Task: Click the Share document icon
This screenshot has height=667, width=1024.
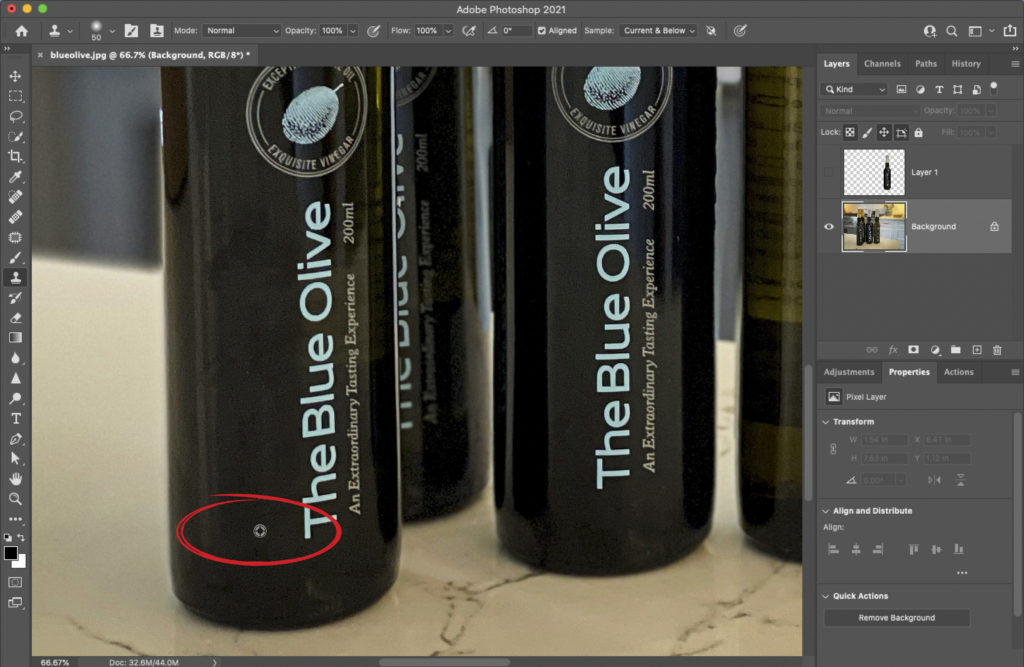Action: pyautogui.click(x=1010, y=31)
